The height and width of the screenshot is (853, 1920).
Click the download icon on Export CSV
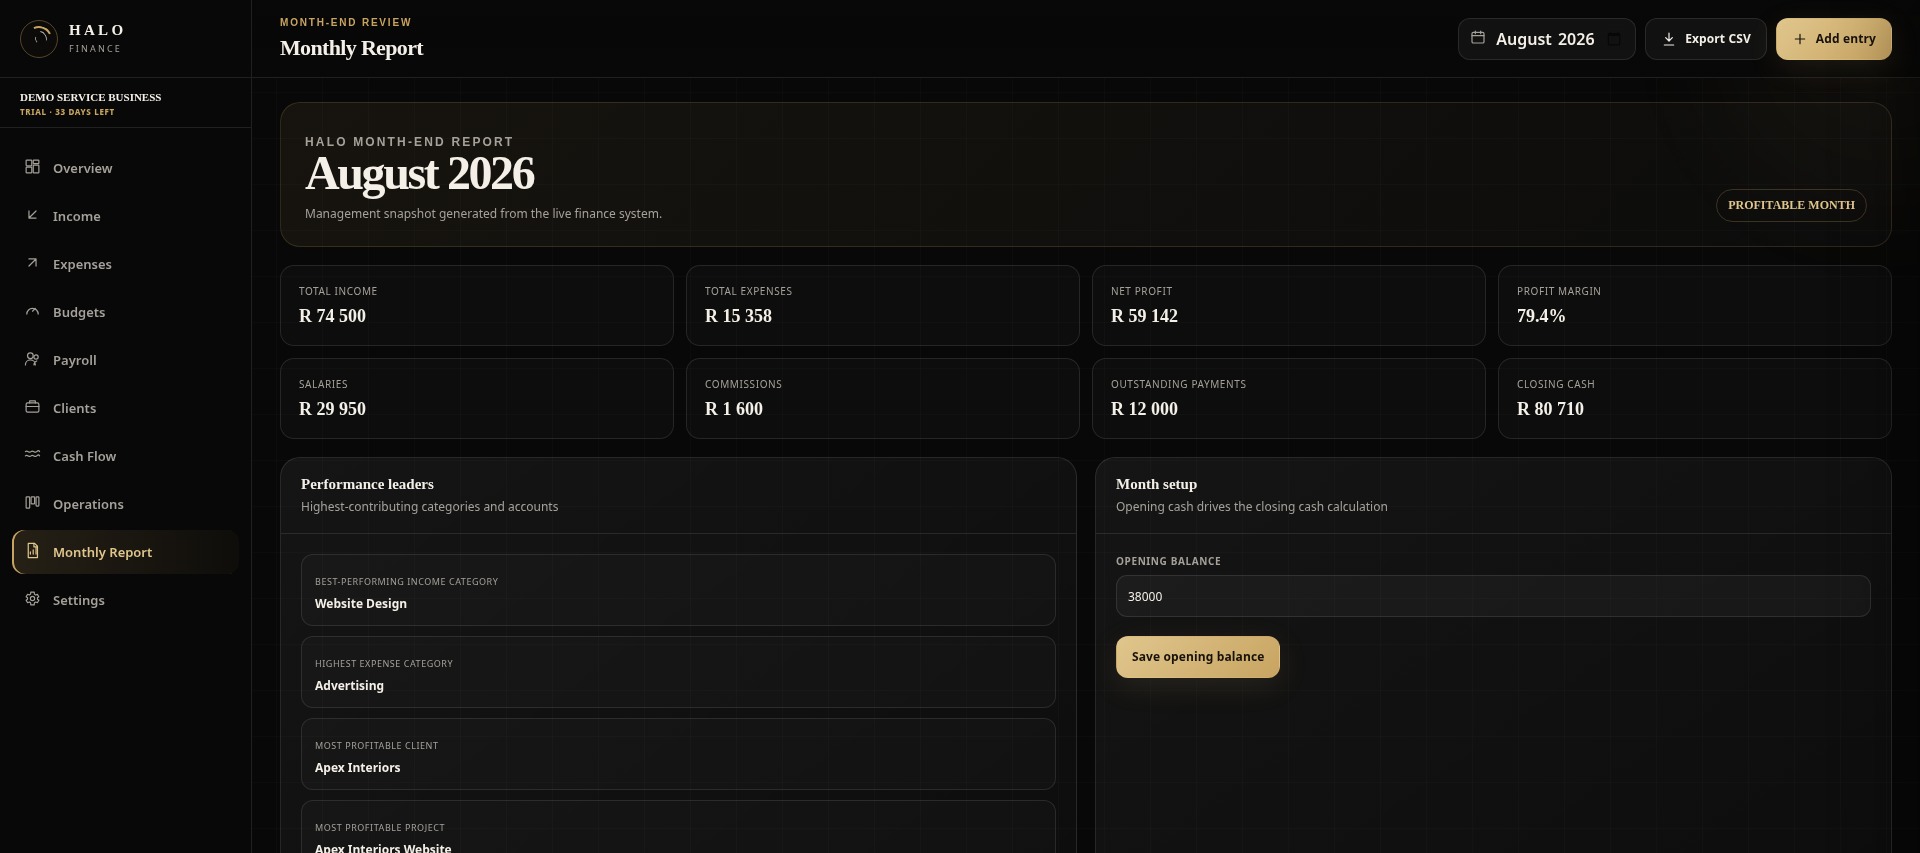1669,39
